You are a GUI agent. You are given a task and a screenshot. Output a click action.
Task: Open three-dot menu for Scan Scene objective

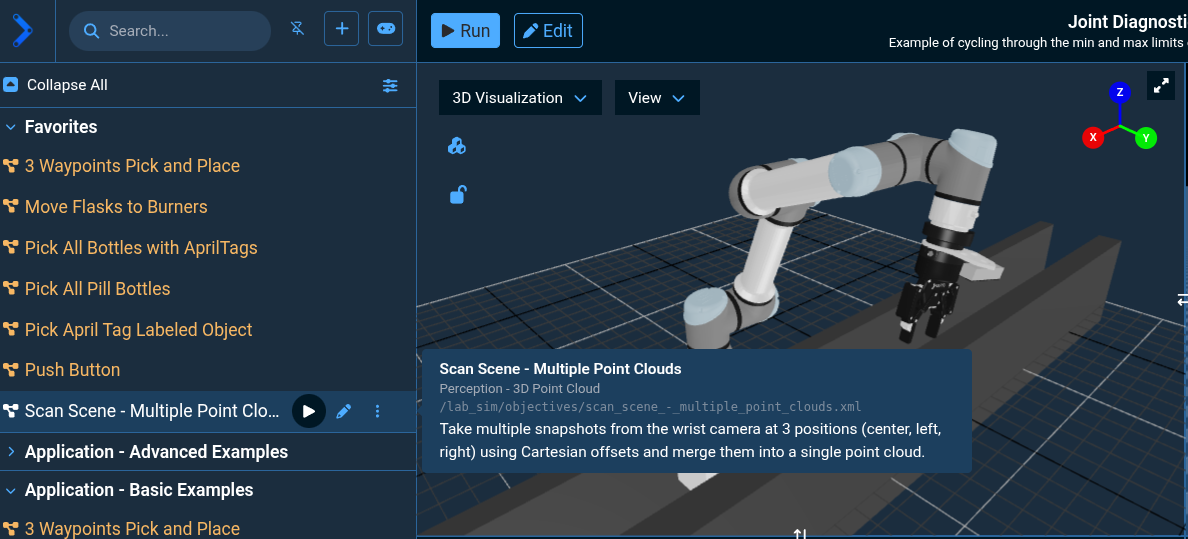(377, 411)
